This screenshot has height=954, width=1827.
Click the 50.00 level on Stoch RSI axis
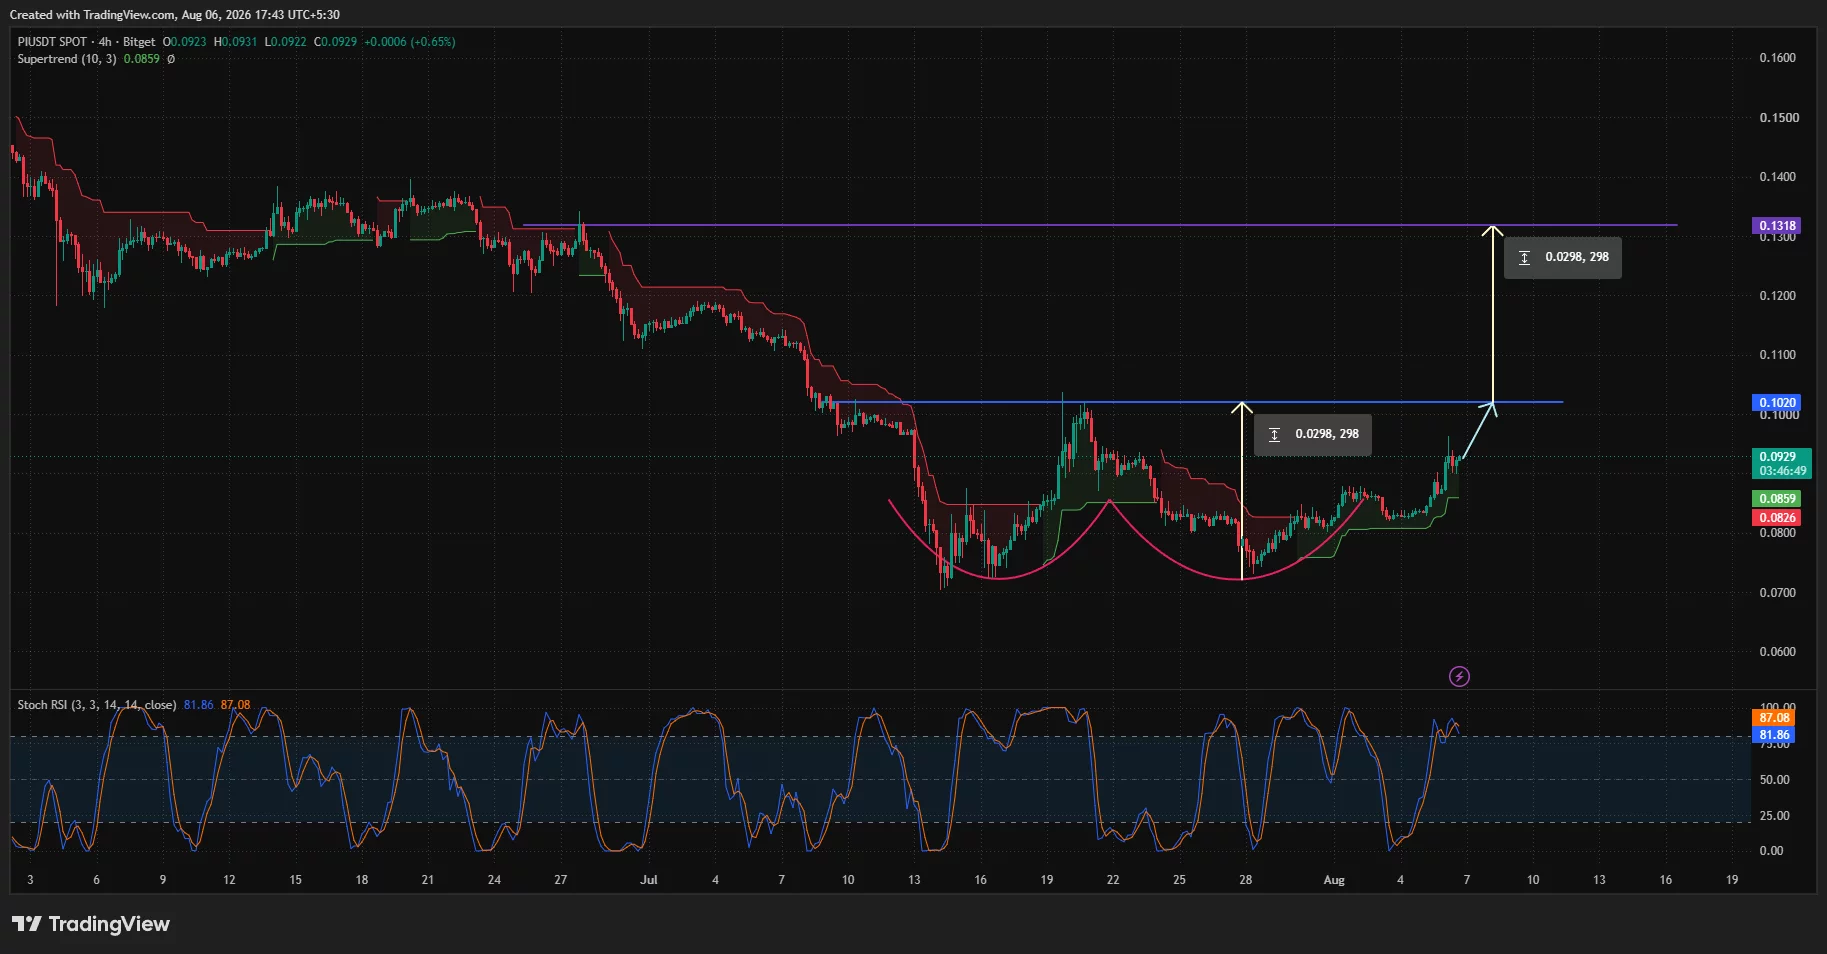(x=1775, y=780)
